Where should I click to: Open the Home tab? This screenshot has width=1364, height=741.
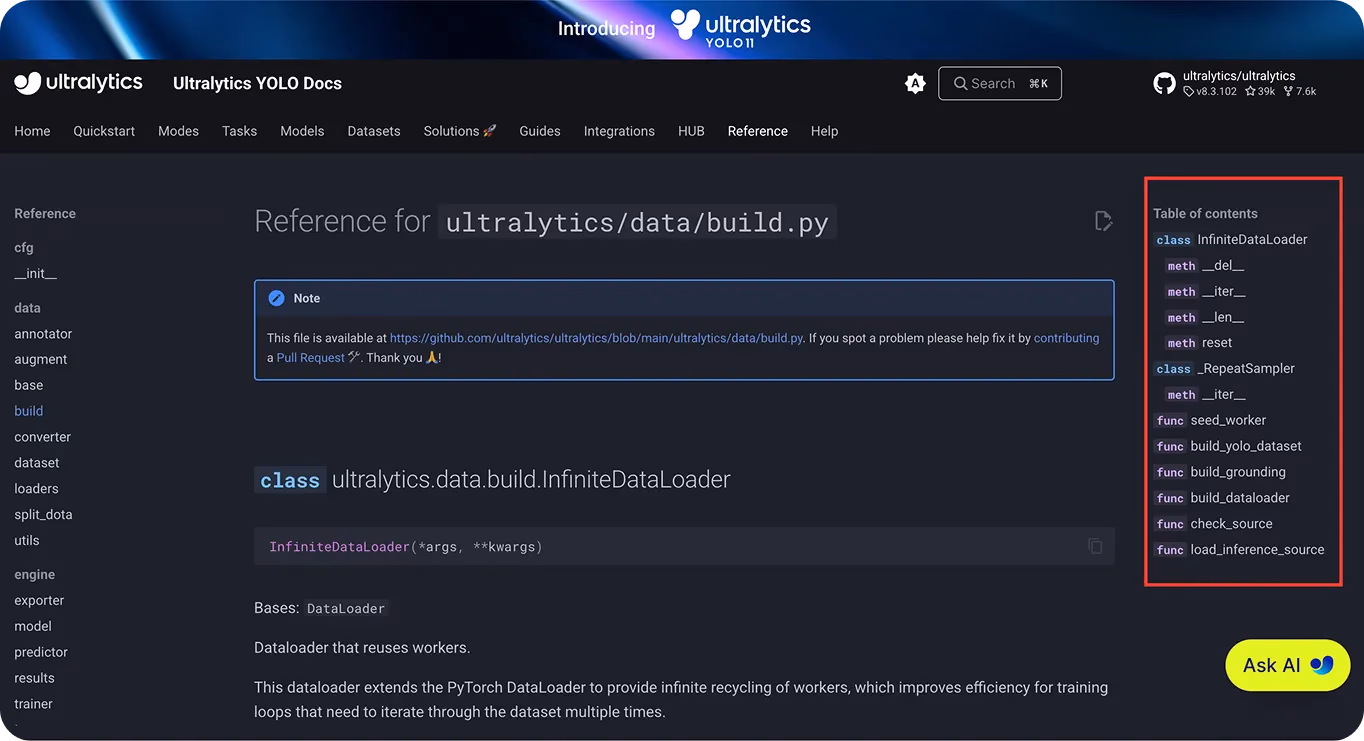(32, 131)
